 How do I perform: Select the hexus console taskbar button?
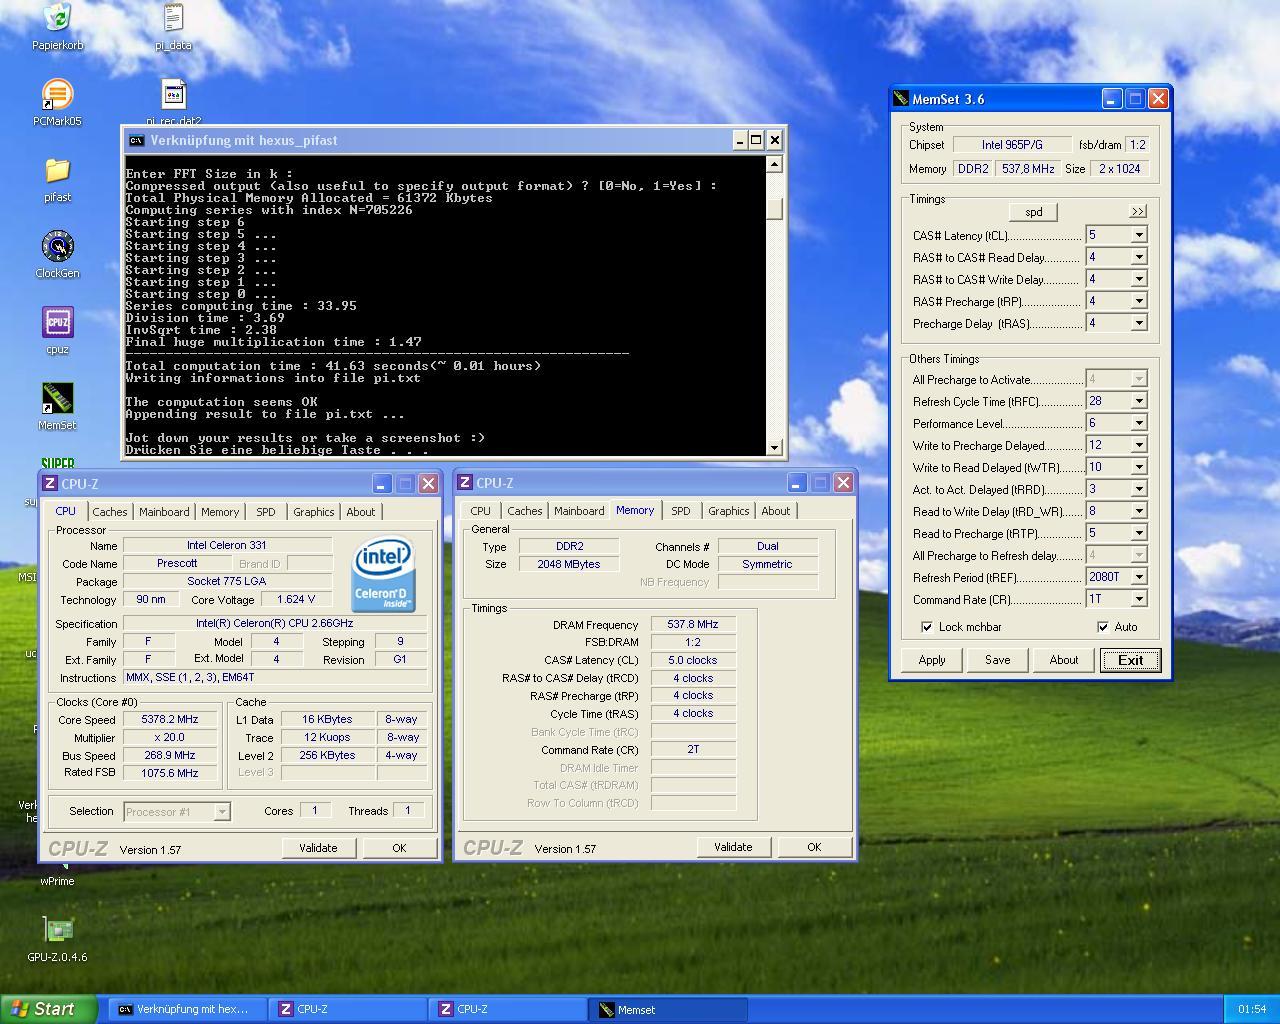[189, 1010]
